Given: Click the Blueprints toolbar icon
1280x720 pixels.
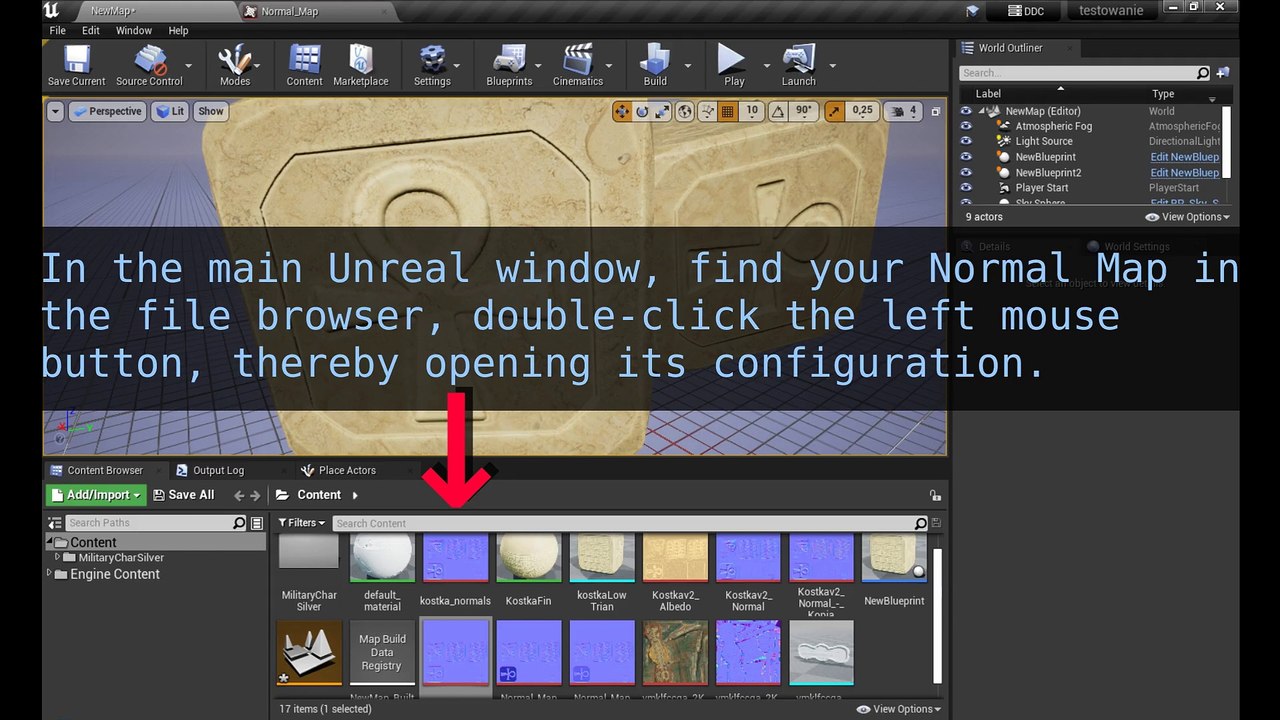Looking at the screenshot, I should click(x=509, y=66).
